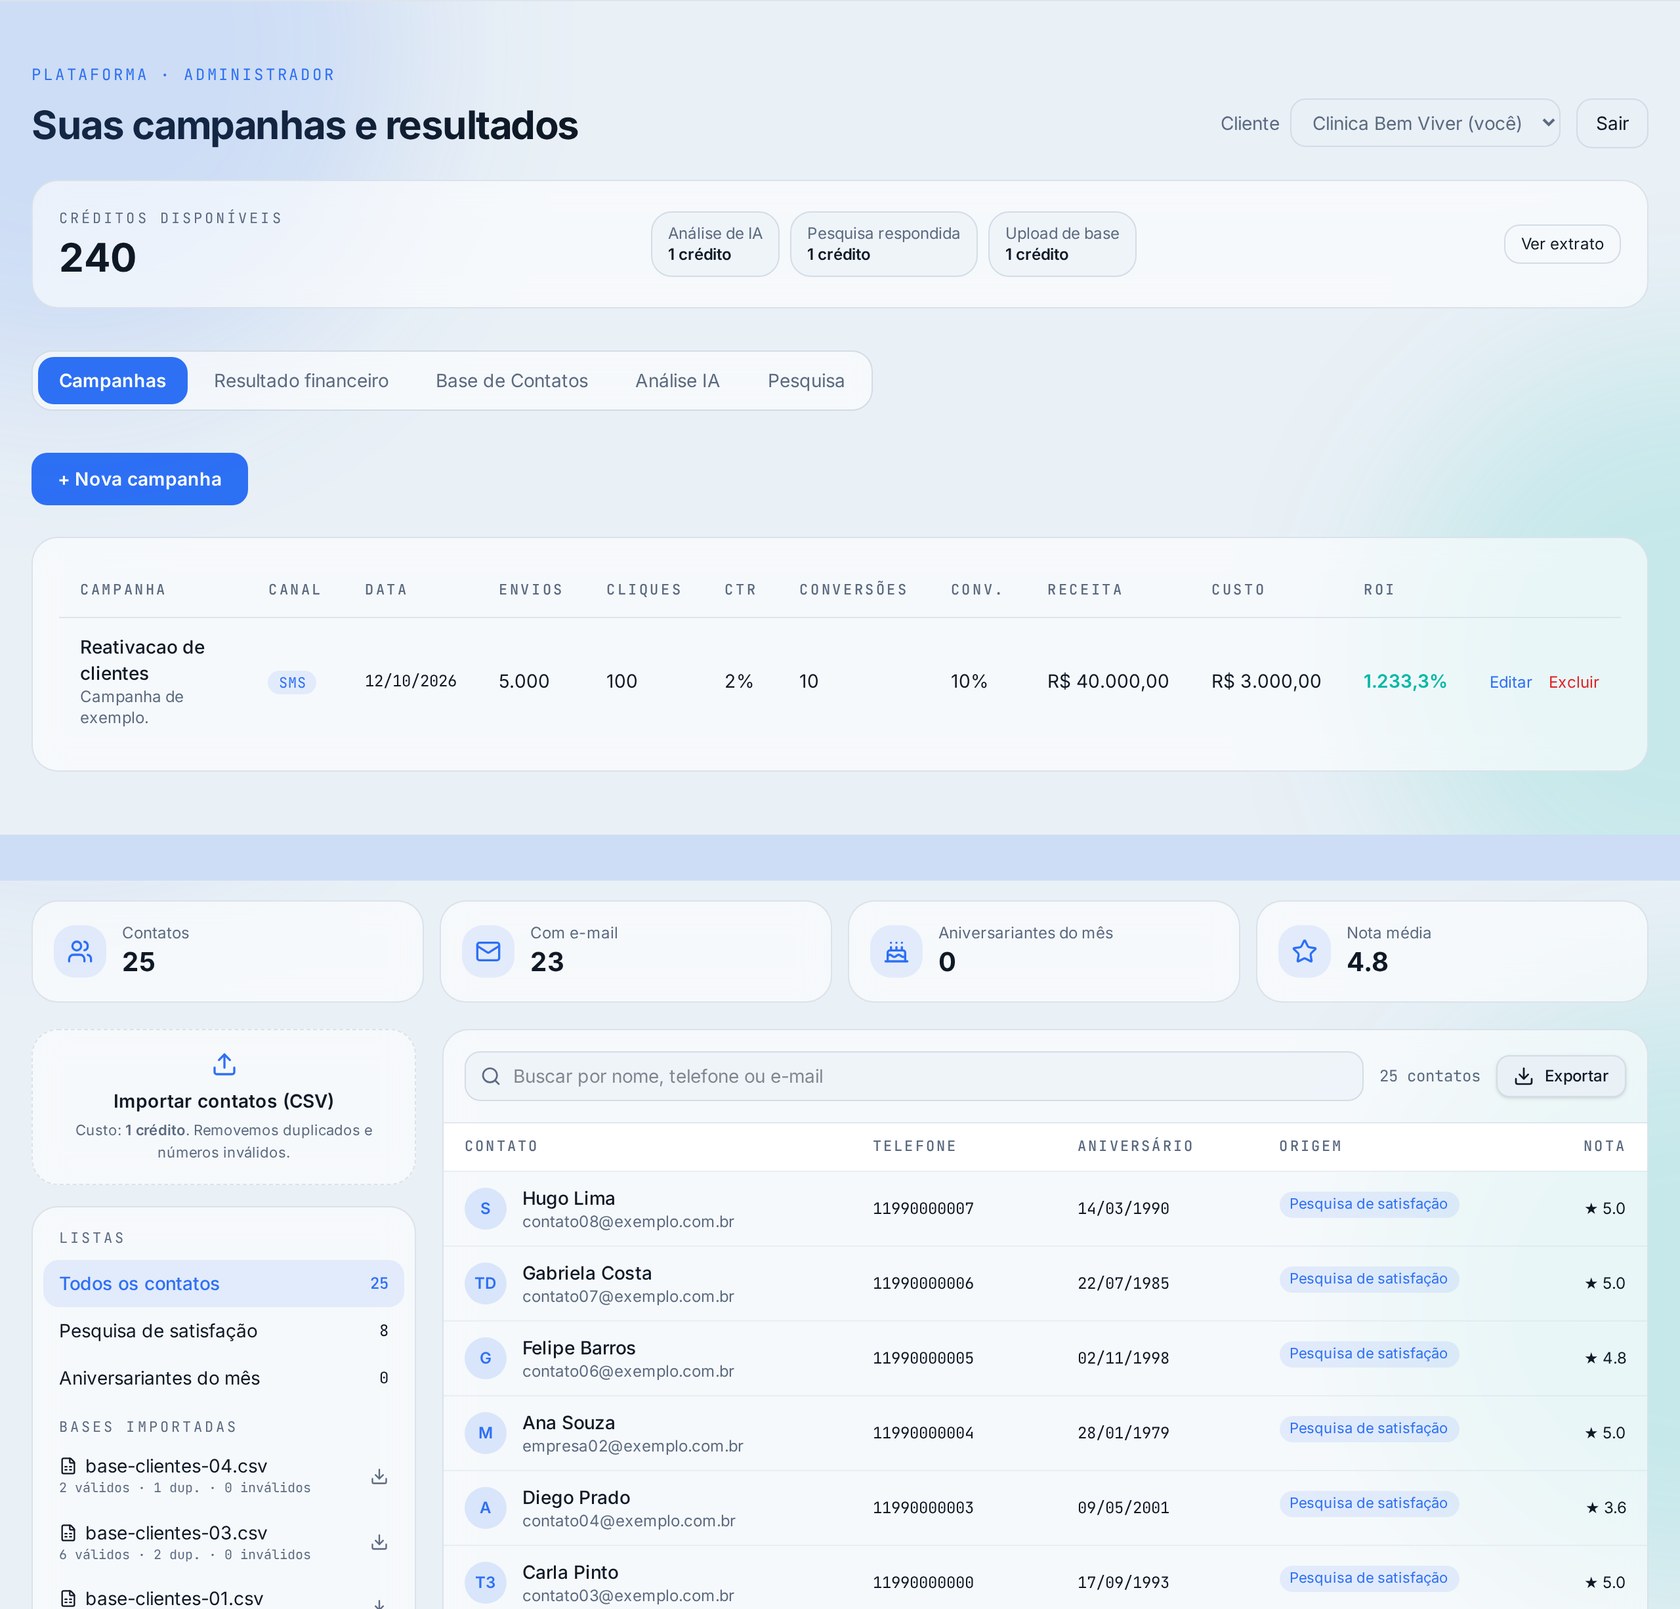The image size is (1680, 1609).
Task: Open Resultado financeiro tab
Action: (301, 380)
